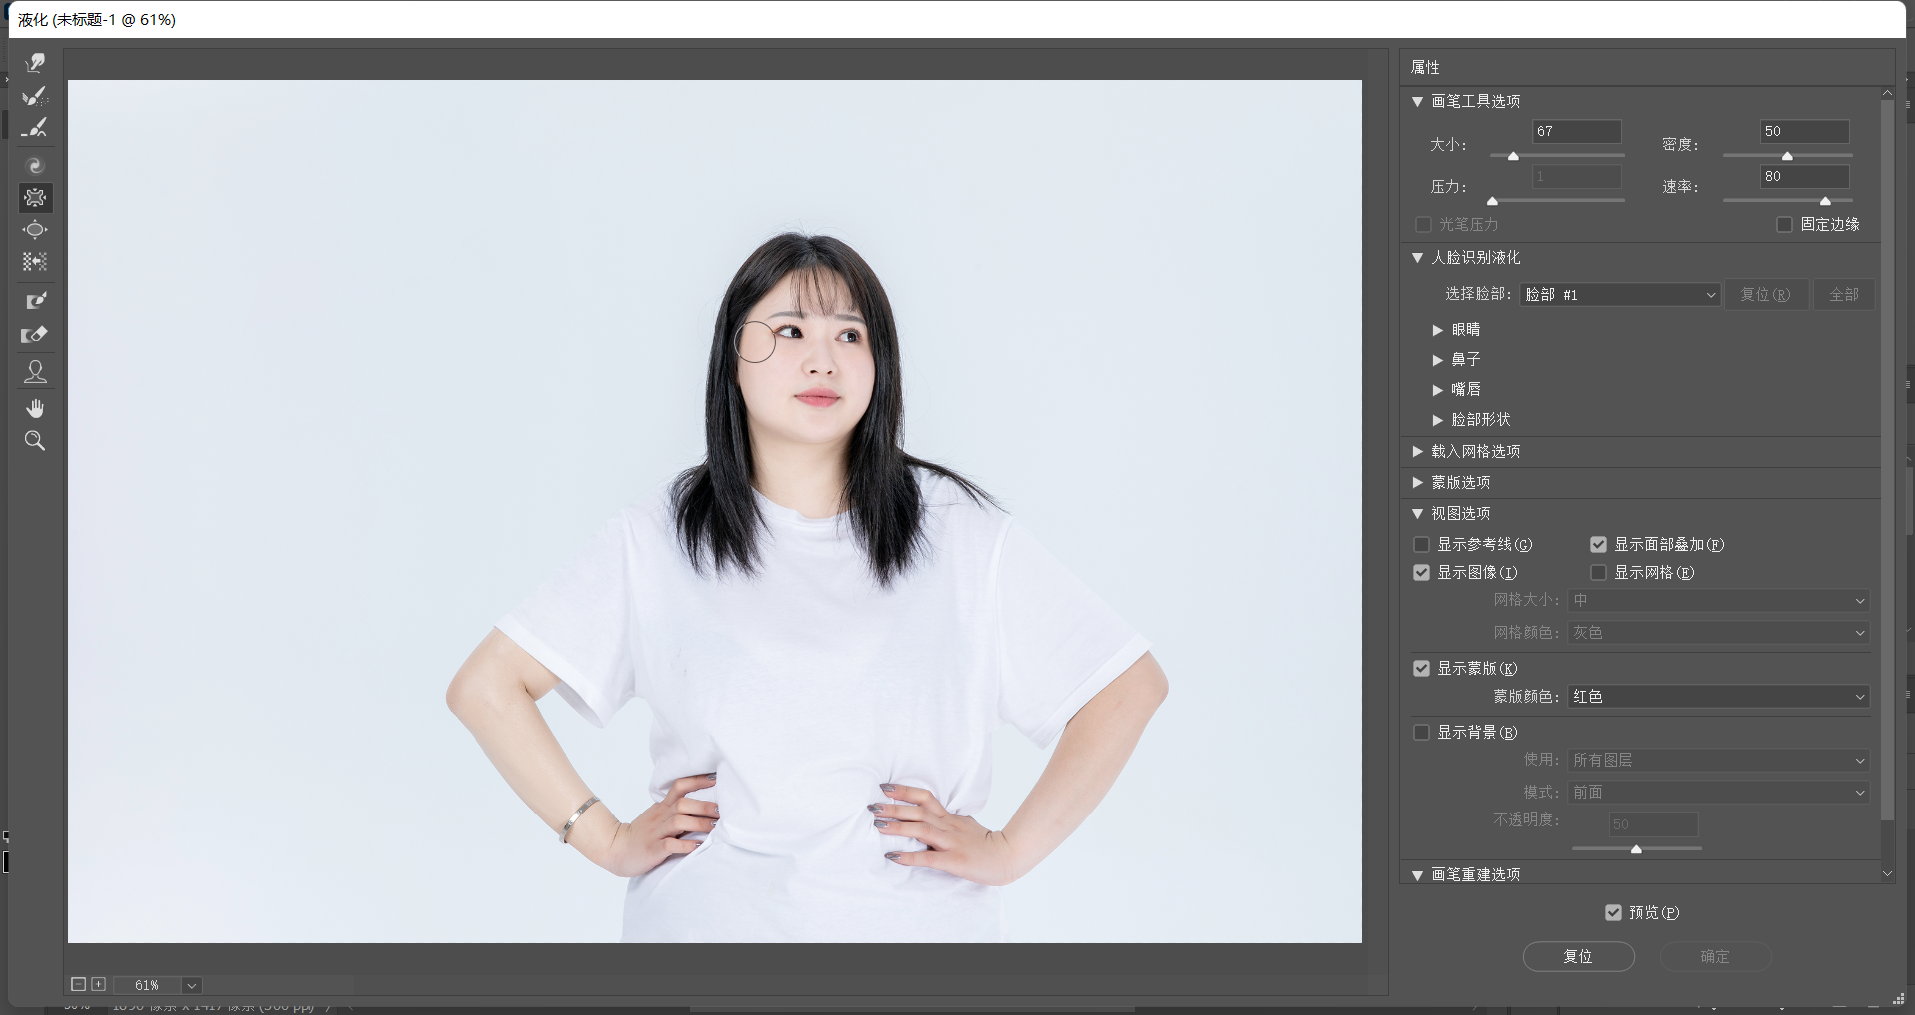The image size is (1915, 1015).
Task: Enable the 固定边缘 checkbox
Action: (1784, 224)
